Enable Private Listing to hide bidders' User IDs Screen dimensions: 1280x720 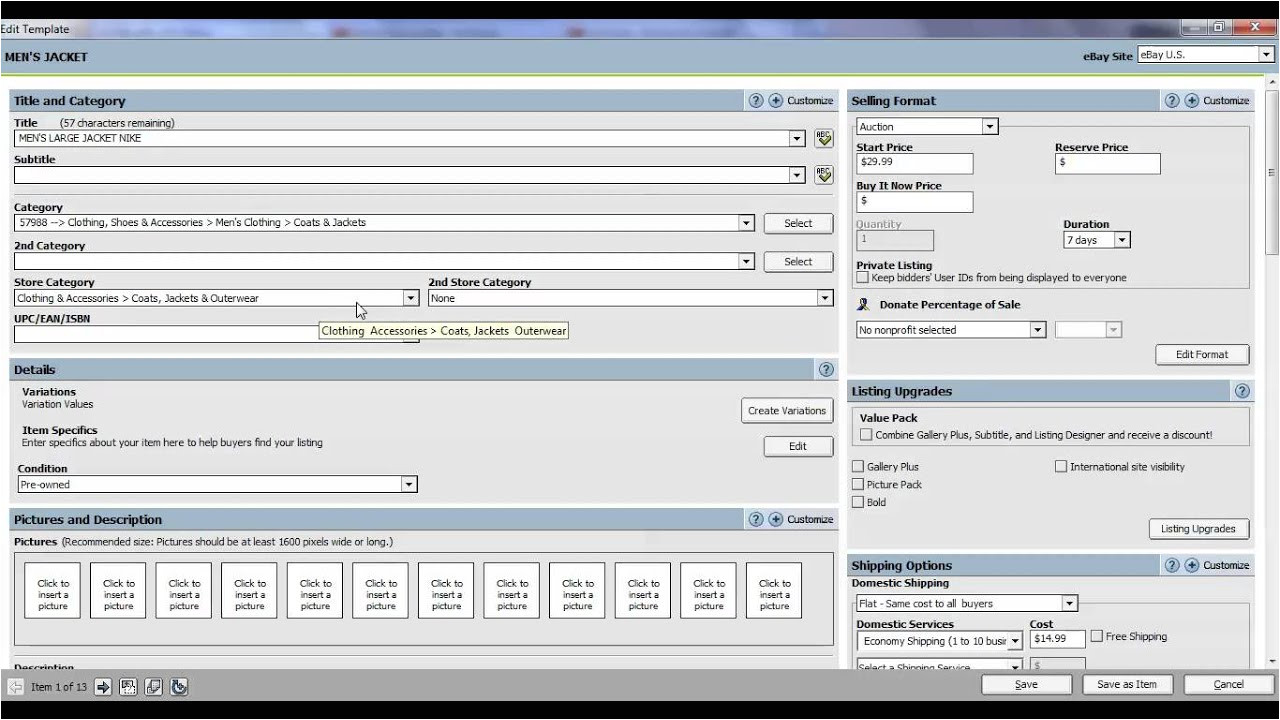(862, 278)
